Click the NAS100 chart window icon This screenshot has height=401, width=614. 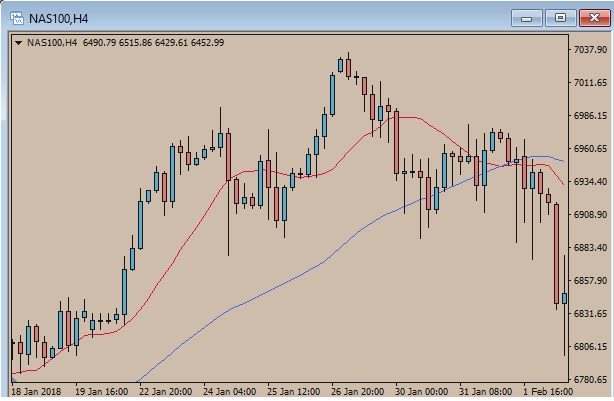pyautogui.click(x=17, y=18)
